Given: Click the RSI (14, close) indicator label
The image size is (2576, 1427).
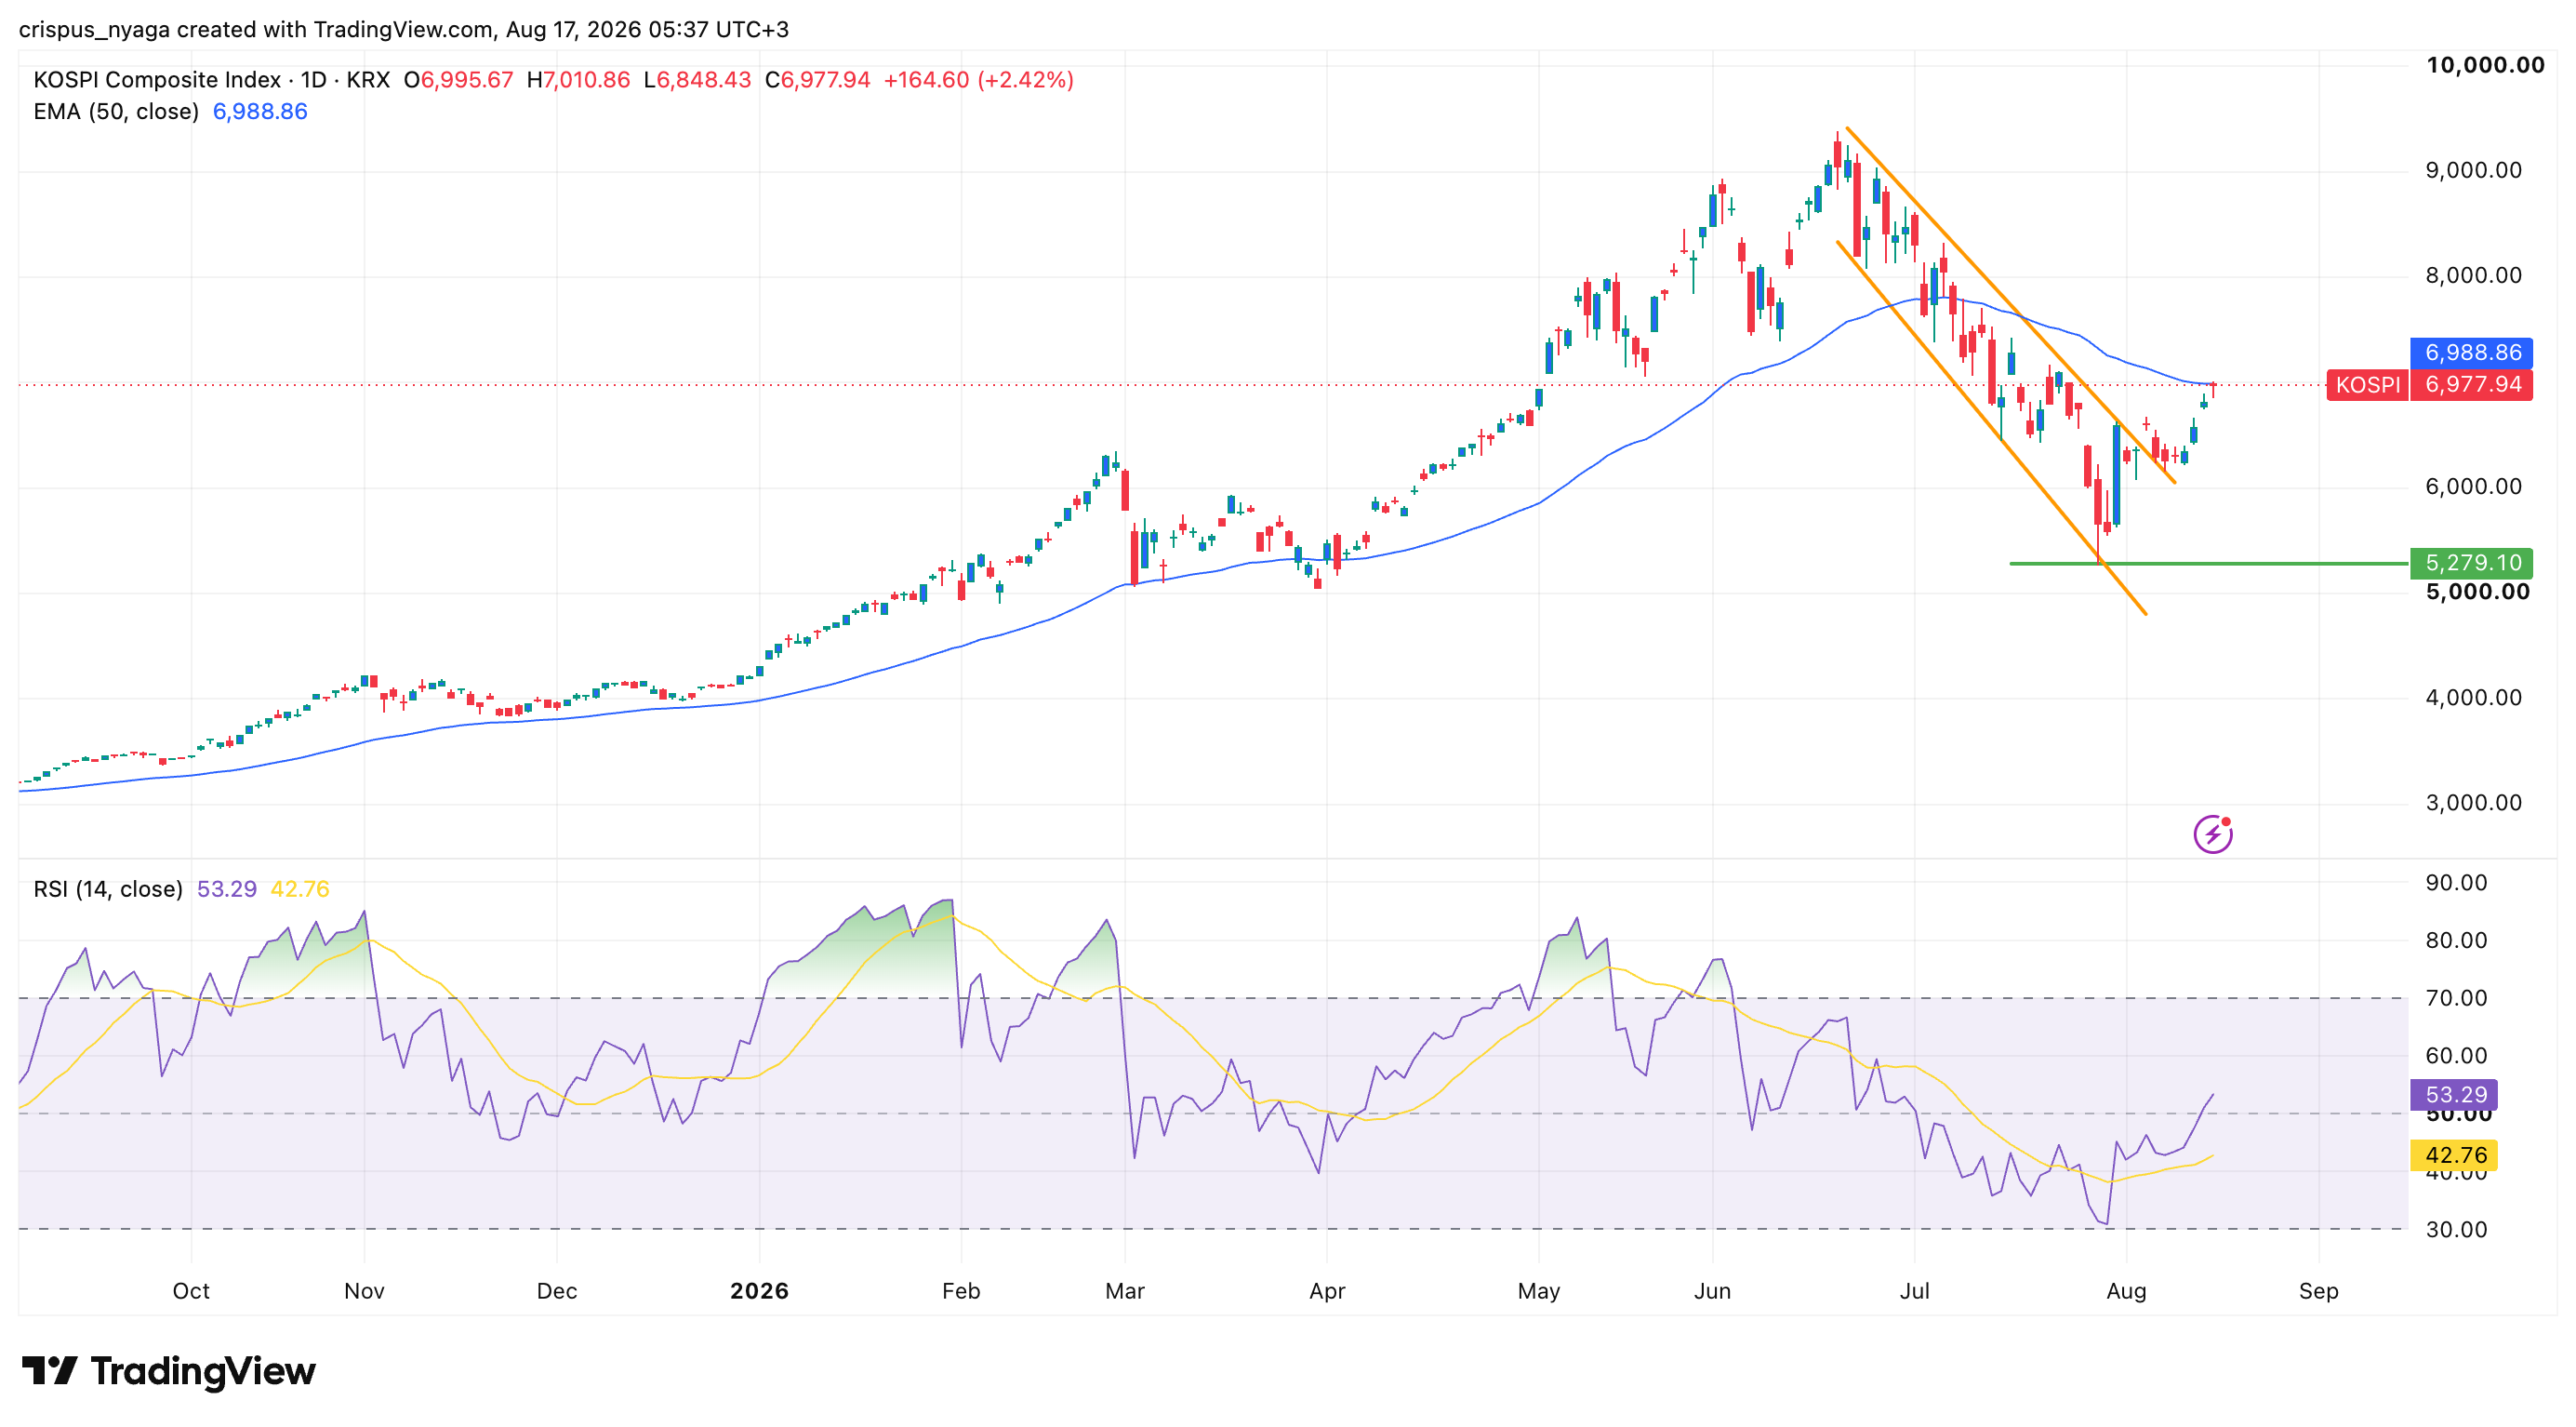Looking at the screenshot, I should pos(108,888).
